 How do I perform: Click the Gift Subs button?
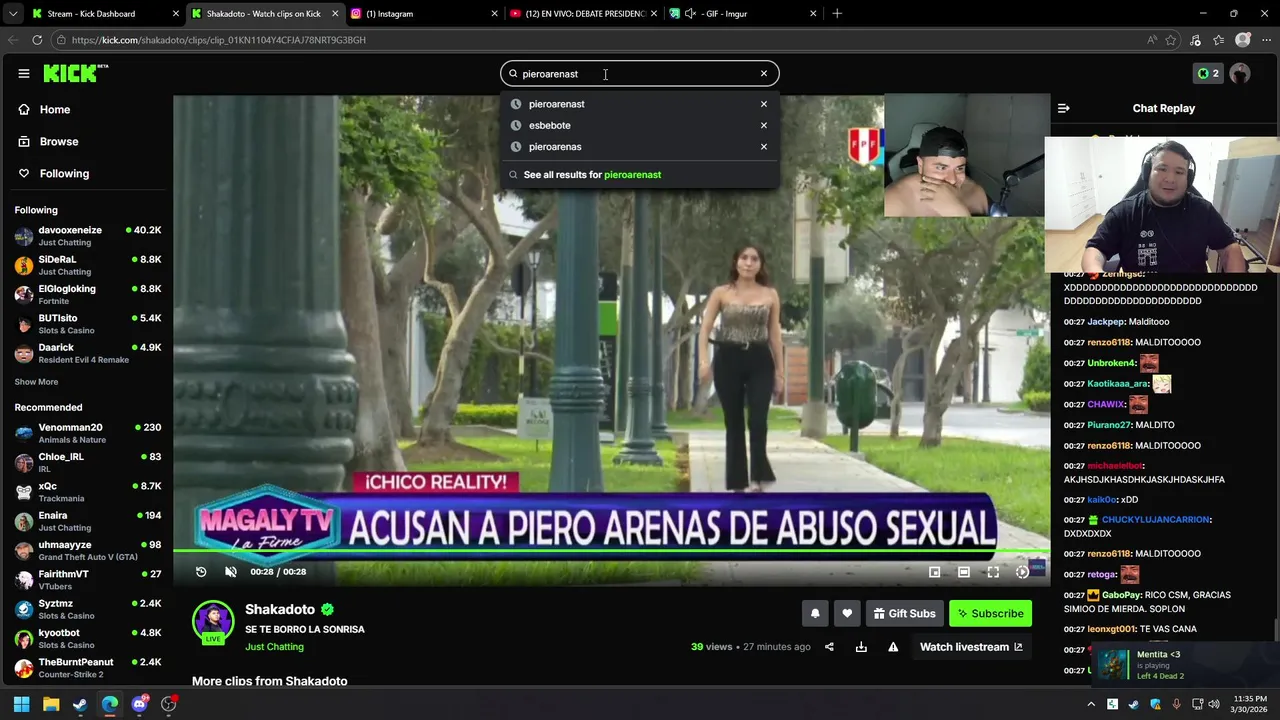coord(904,613)
